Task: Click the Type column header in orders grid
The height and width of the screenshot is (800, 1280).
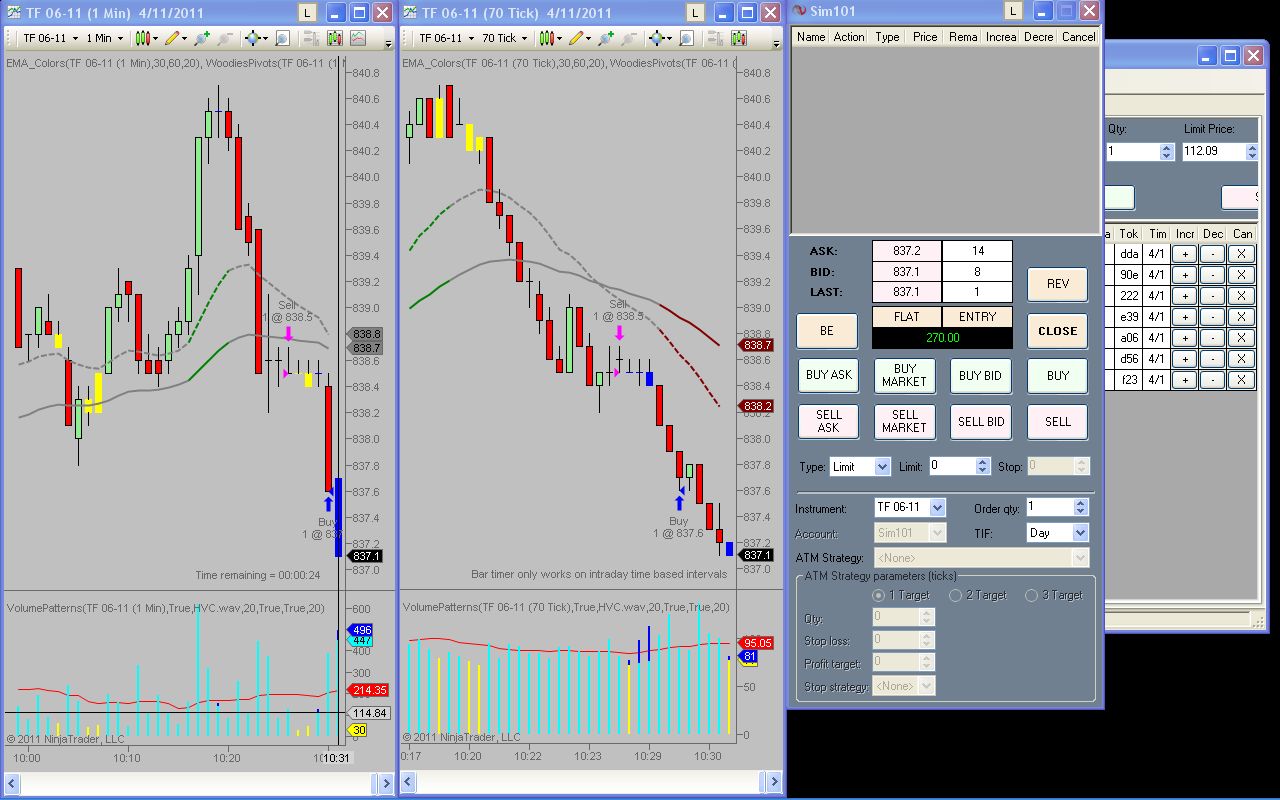Action: (x=888, y=37)
